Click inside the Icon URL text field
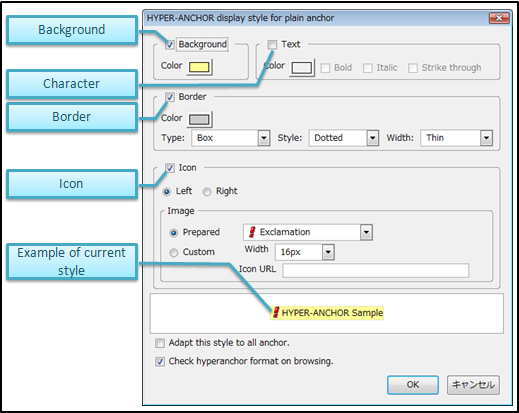 point(376,270)
